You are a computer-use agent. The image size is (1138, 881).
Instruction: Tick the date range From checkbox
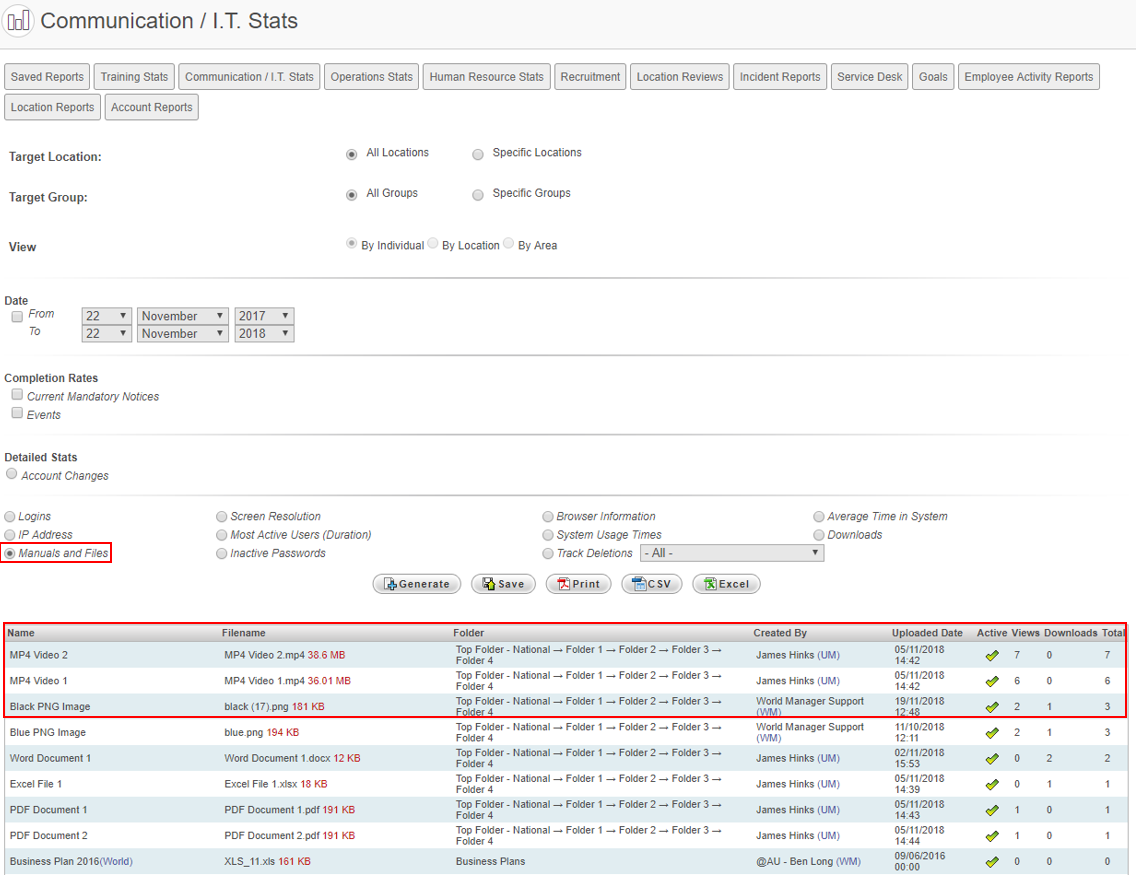pyautogui.click(x=17, y=316)
